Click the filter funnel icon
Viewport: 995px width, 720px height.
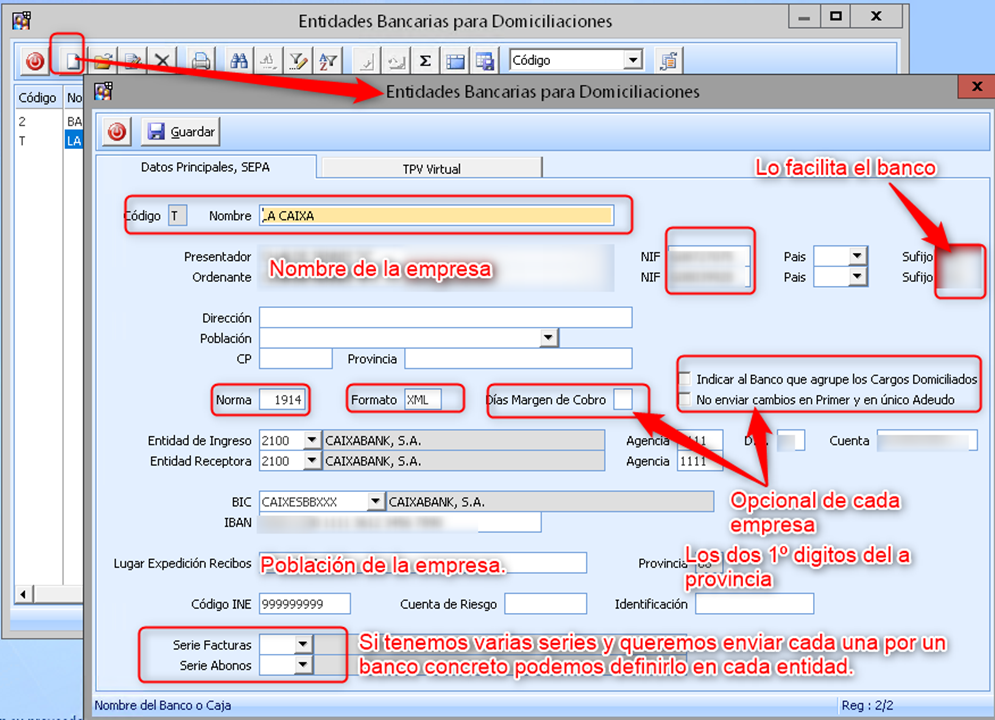pos(298,61)
